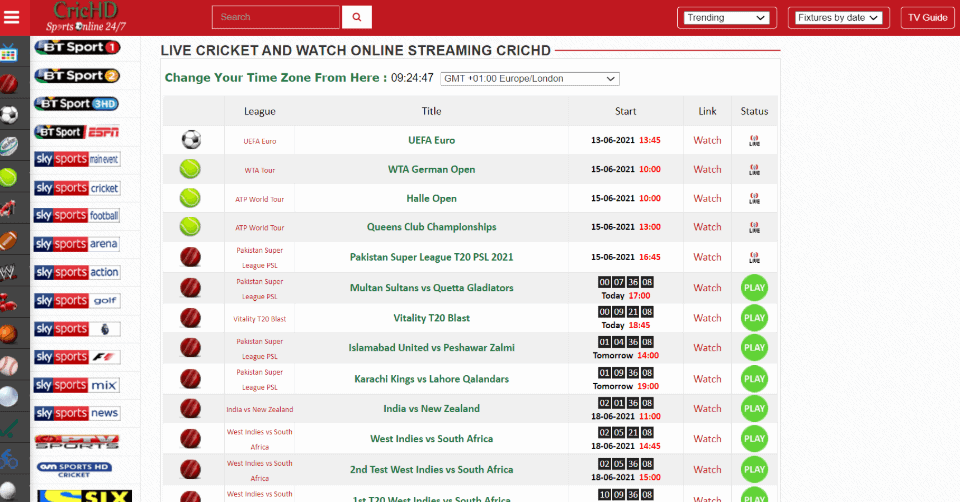Open BT Sport 2 channel
The image size is (960, 502).
click(77, 76)
